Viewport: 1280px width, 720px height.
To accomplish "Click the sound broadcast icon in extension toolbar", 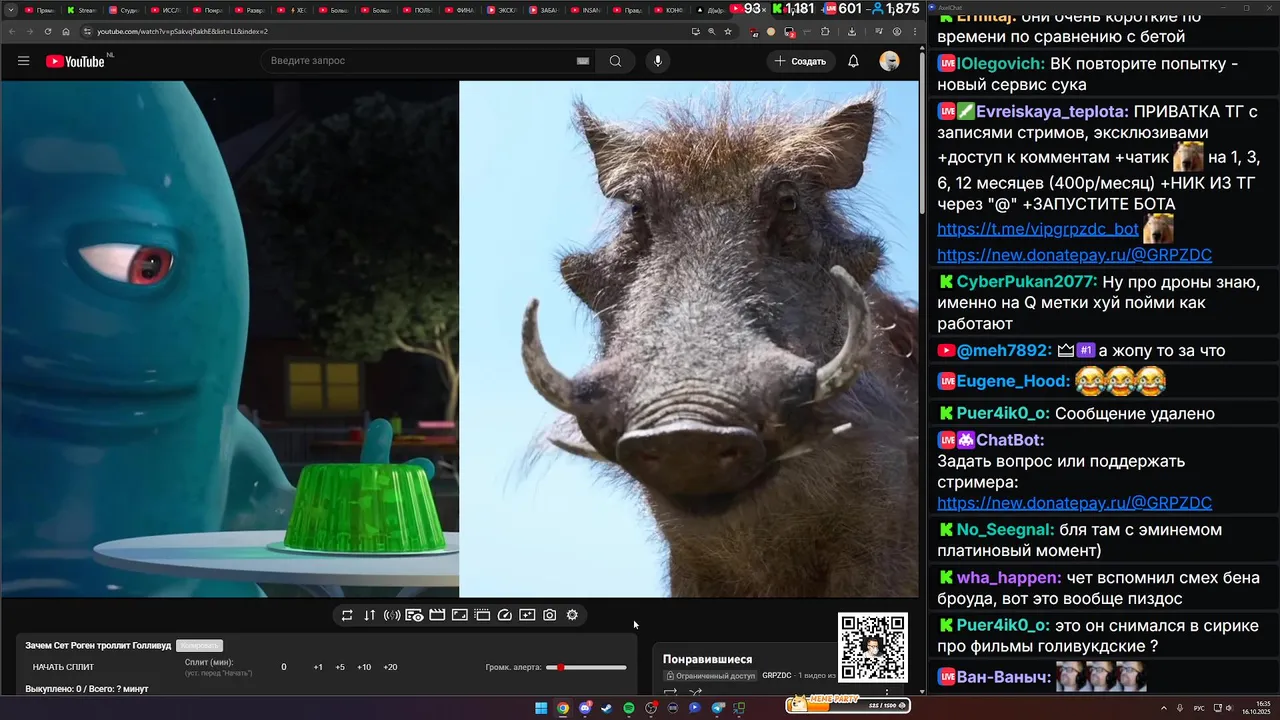I will click(x=392, y=615).
